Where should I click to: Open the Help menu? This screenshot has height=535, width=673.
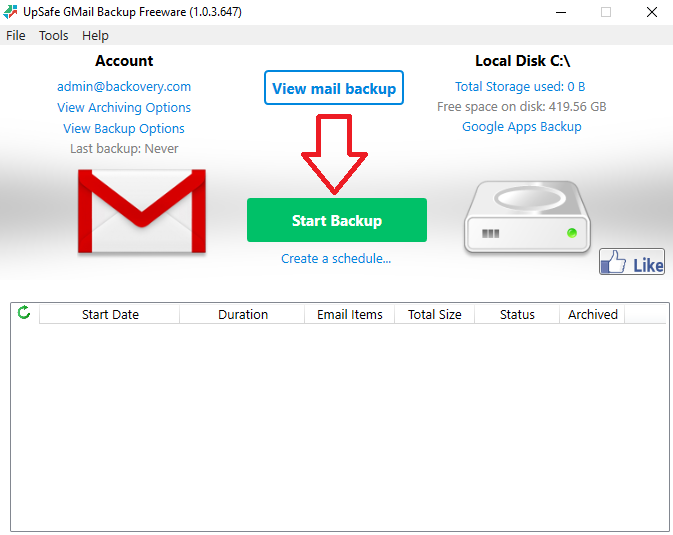[x=95, y=36]
